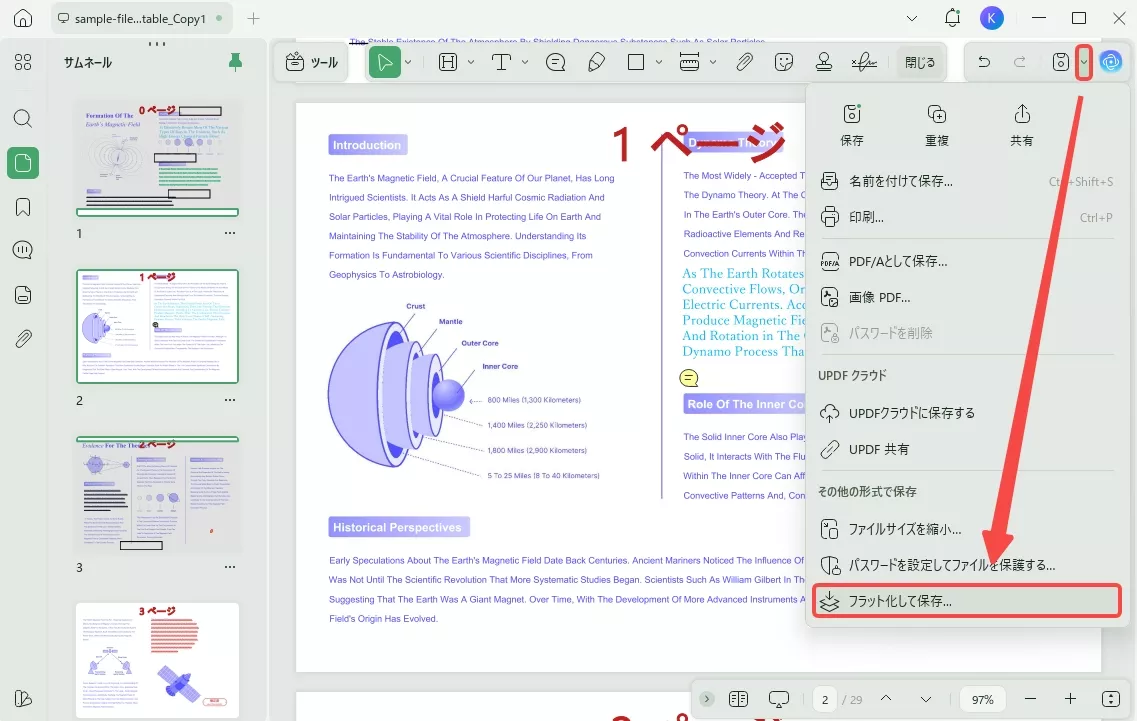Image resolution: width=1137 pixels, height=721 pixels.
Task: Pin the thumbnail panel
Action: pyautogui.click(x=235, y=62)
